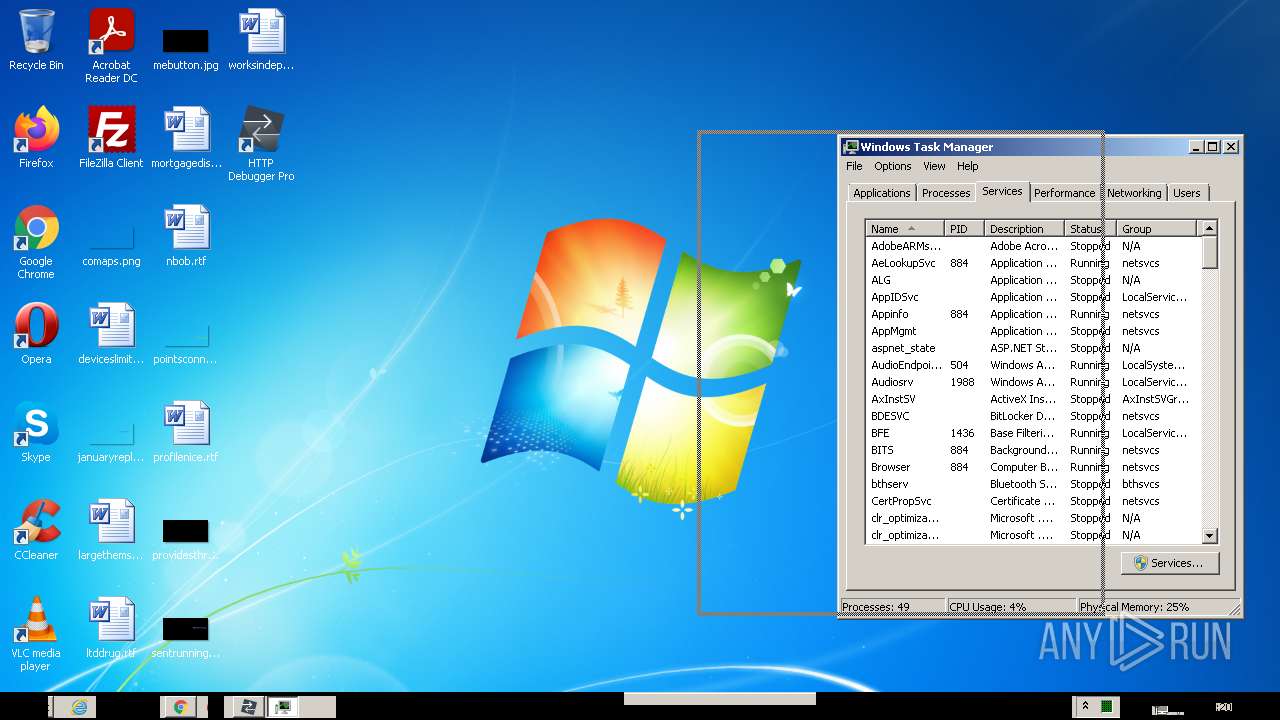
Task: Select the mortgagedis... document icon
Action: click(186, 138)
